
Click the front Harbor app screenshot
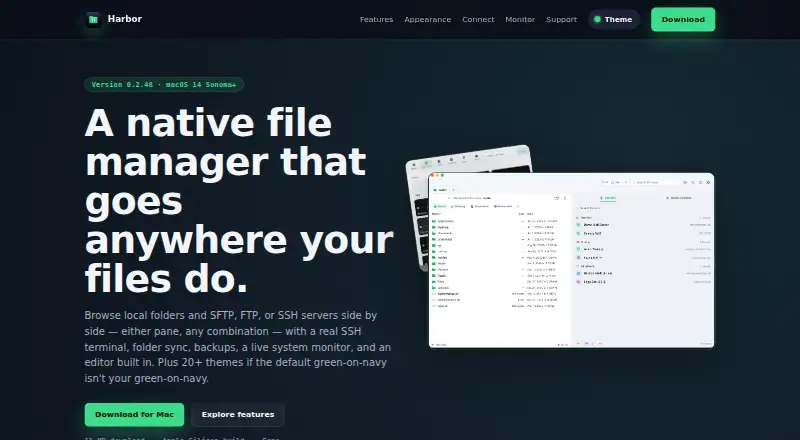[x=571, y=260]
